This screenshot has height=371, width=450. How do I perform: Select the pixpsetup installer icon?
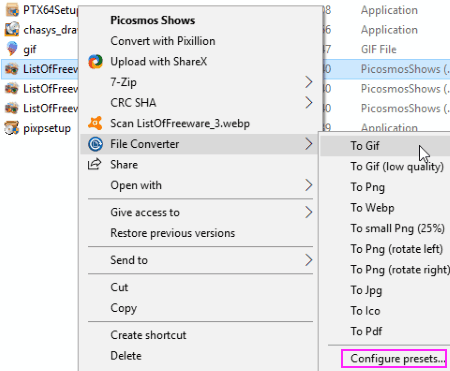coord(12,128)
